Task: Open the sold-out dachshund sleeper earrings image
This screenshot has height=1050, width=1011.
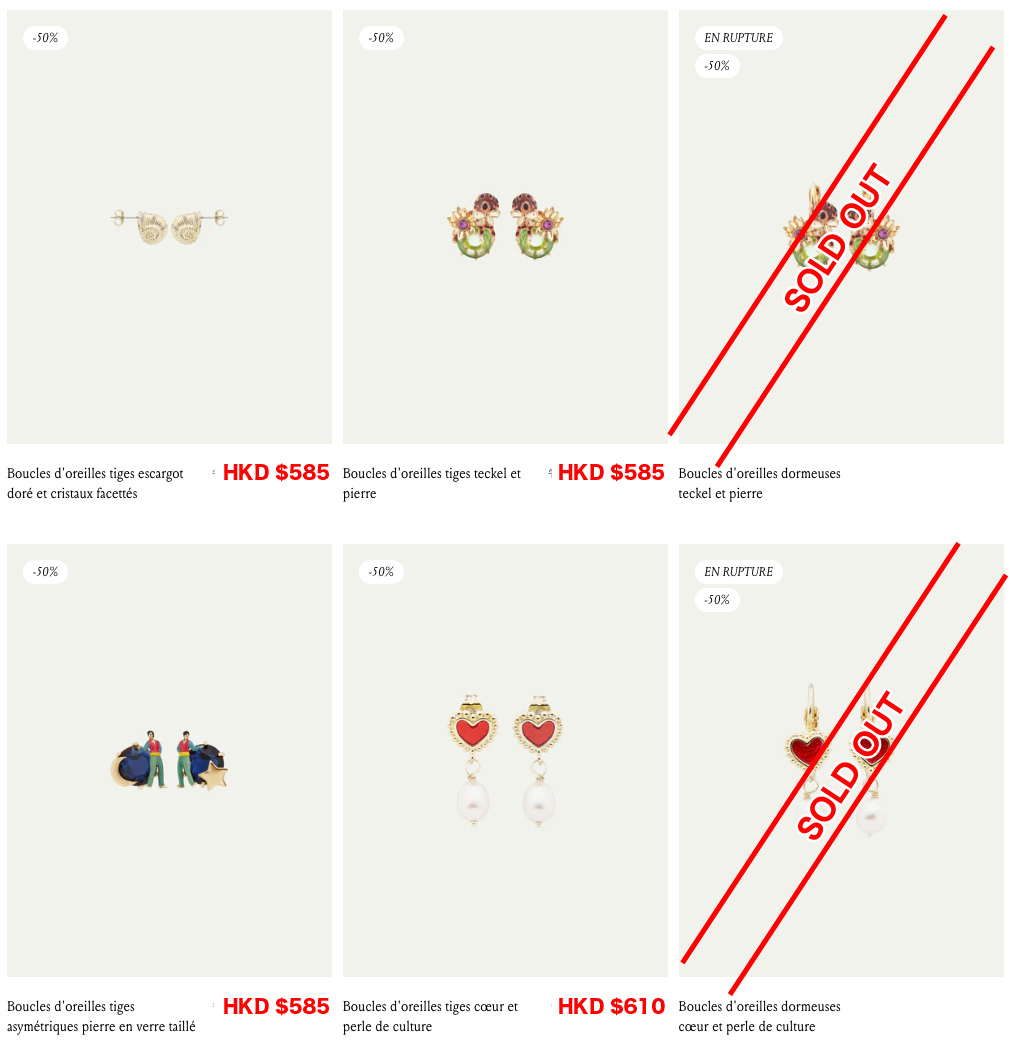Action: pos(841,226)
